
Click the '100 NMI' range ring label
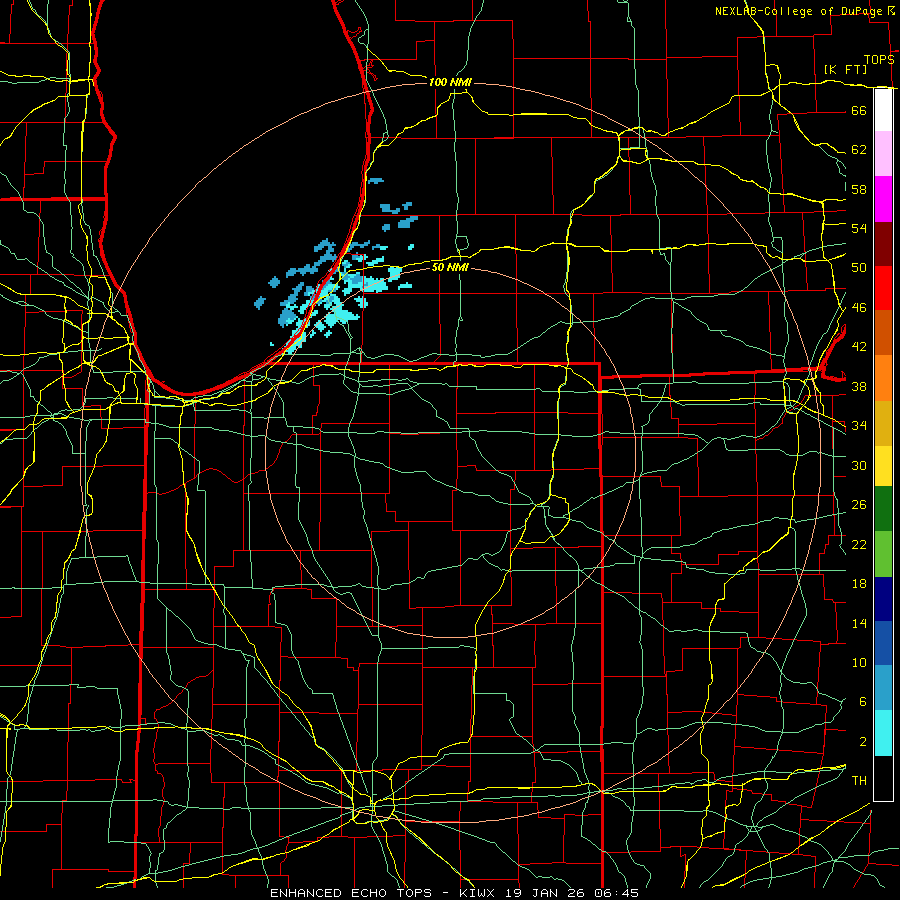pyautogui.click(x=450, y=83)
